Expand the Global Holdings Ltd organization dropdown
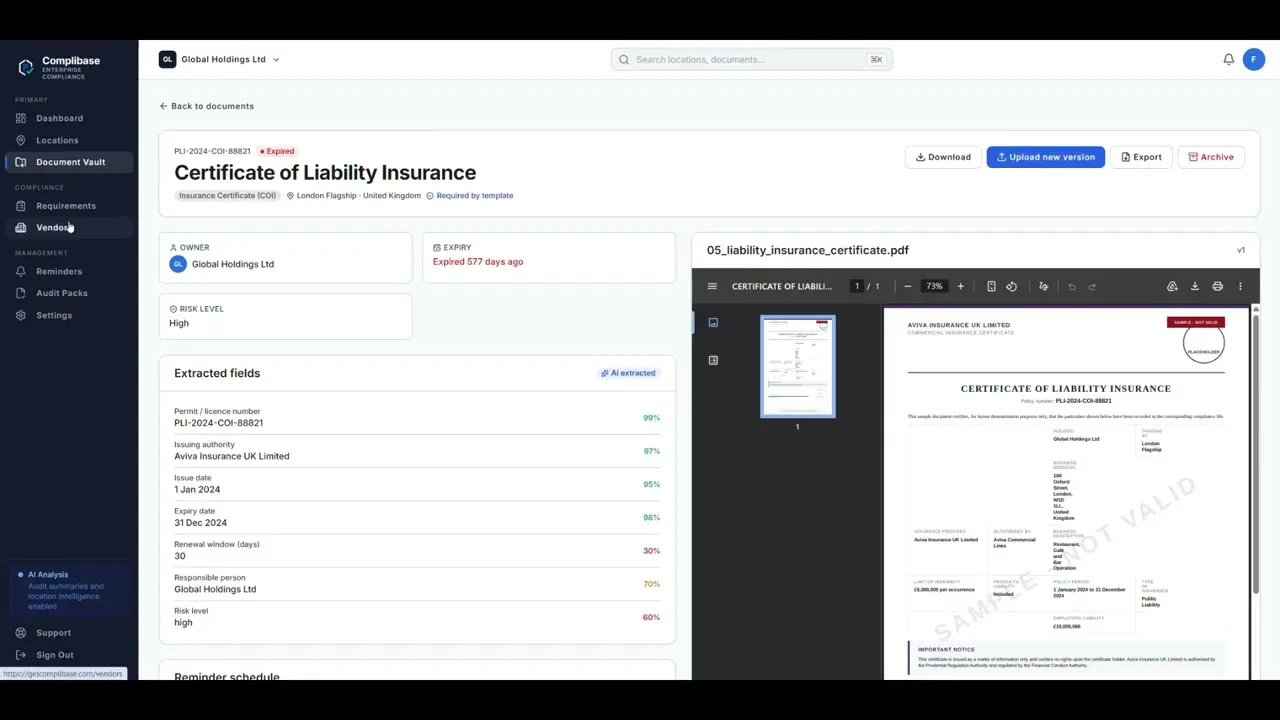The width and height of the screenshot is (1280, 720). 219,60
